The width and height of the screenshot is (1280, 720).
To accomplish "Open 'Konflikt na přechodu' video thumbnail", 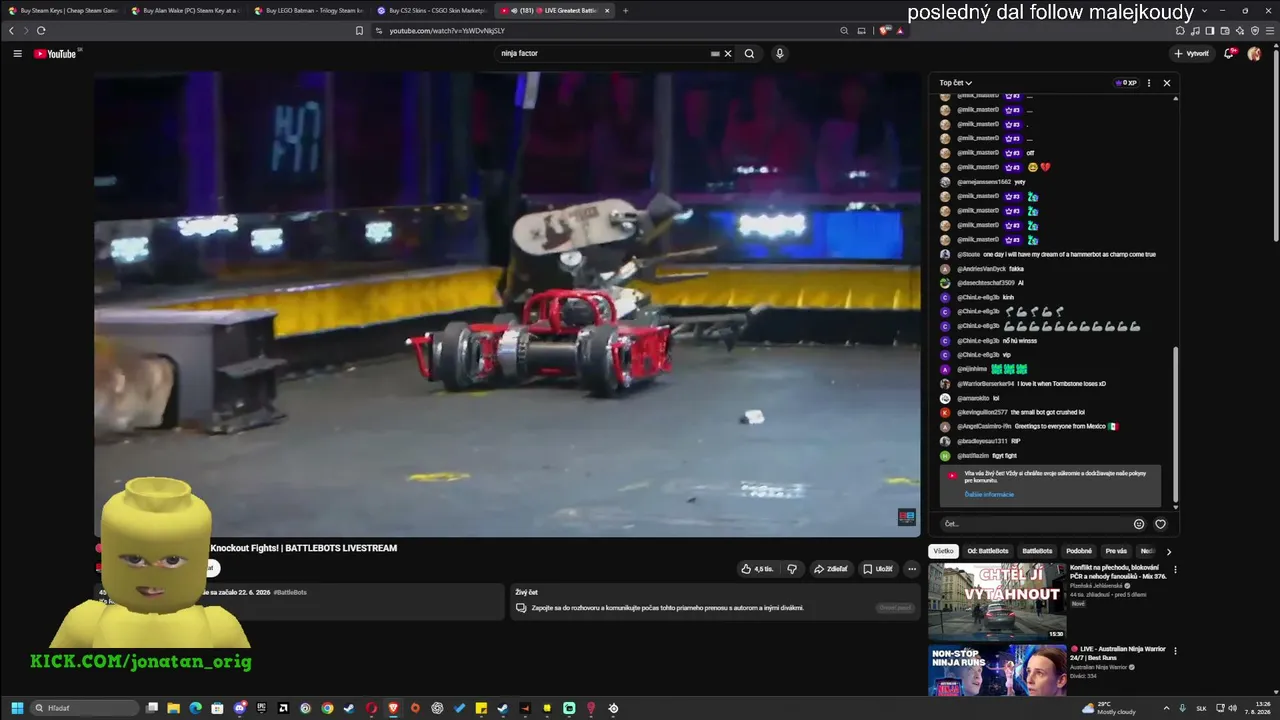I will 997,601.
